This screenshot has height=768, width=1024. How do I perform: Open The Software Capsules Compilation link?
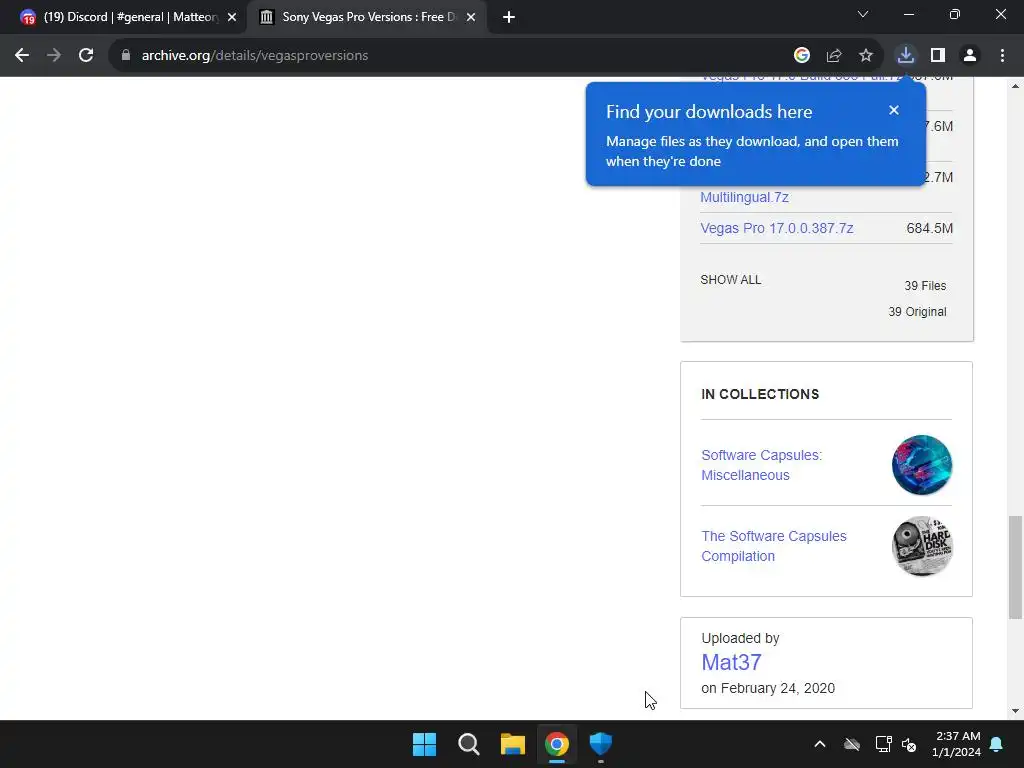pos(774,546)
